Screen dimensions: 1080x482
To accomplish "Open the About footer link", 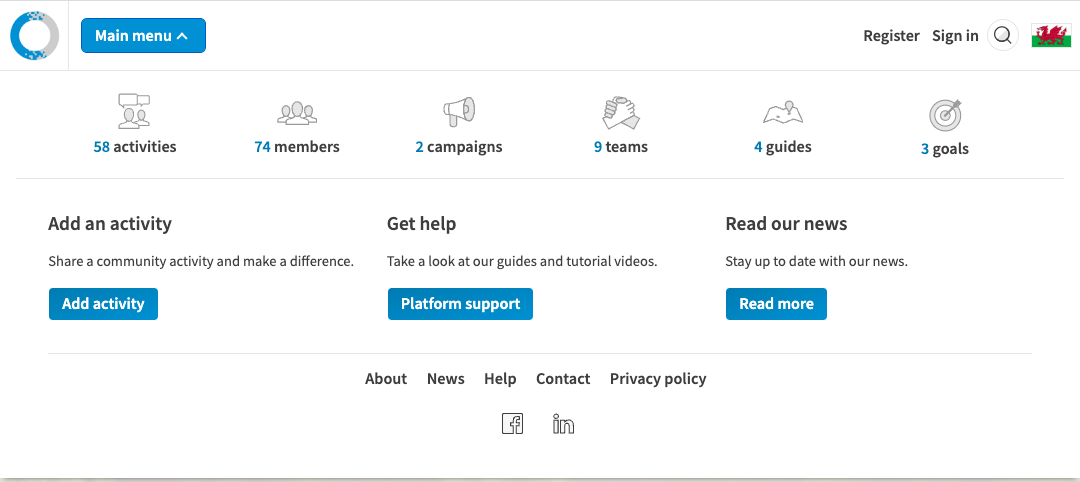I will point(386,379).
